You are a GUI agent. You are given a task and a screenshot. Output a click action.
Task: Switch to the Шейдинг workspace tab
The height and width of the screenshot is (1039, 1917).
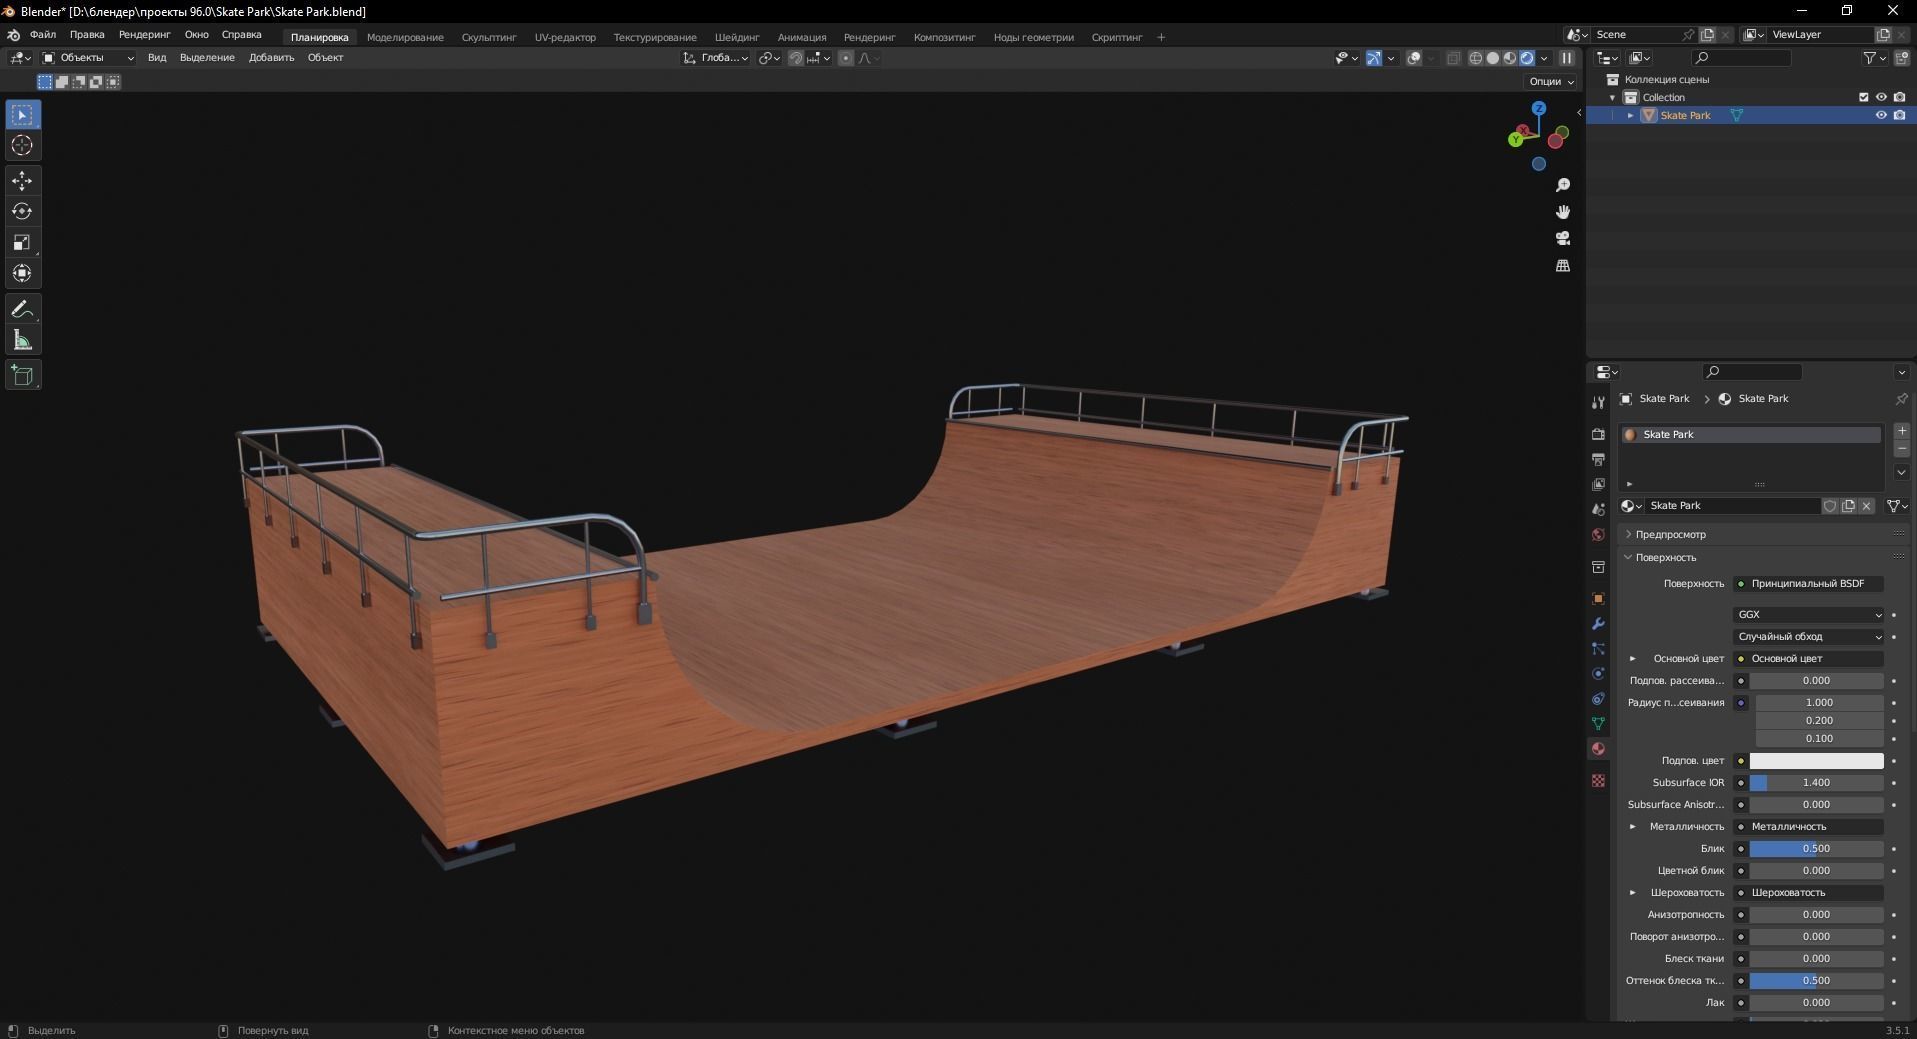click(737, 37)
